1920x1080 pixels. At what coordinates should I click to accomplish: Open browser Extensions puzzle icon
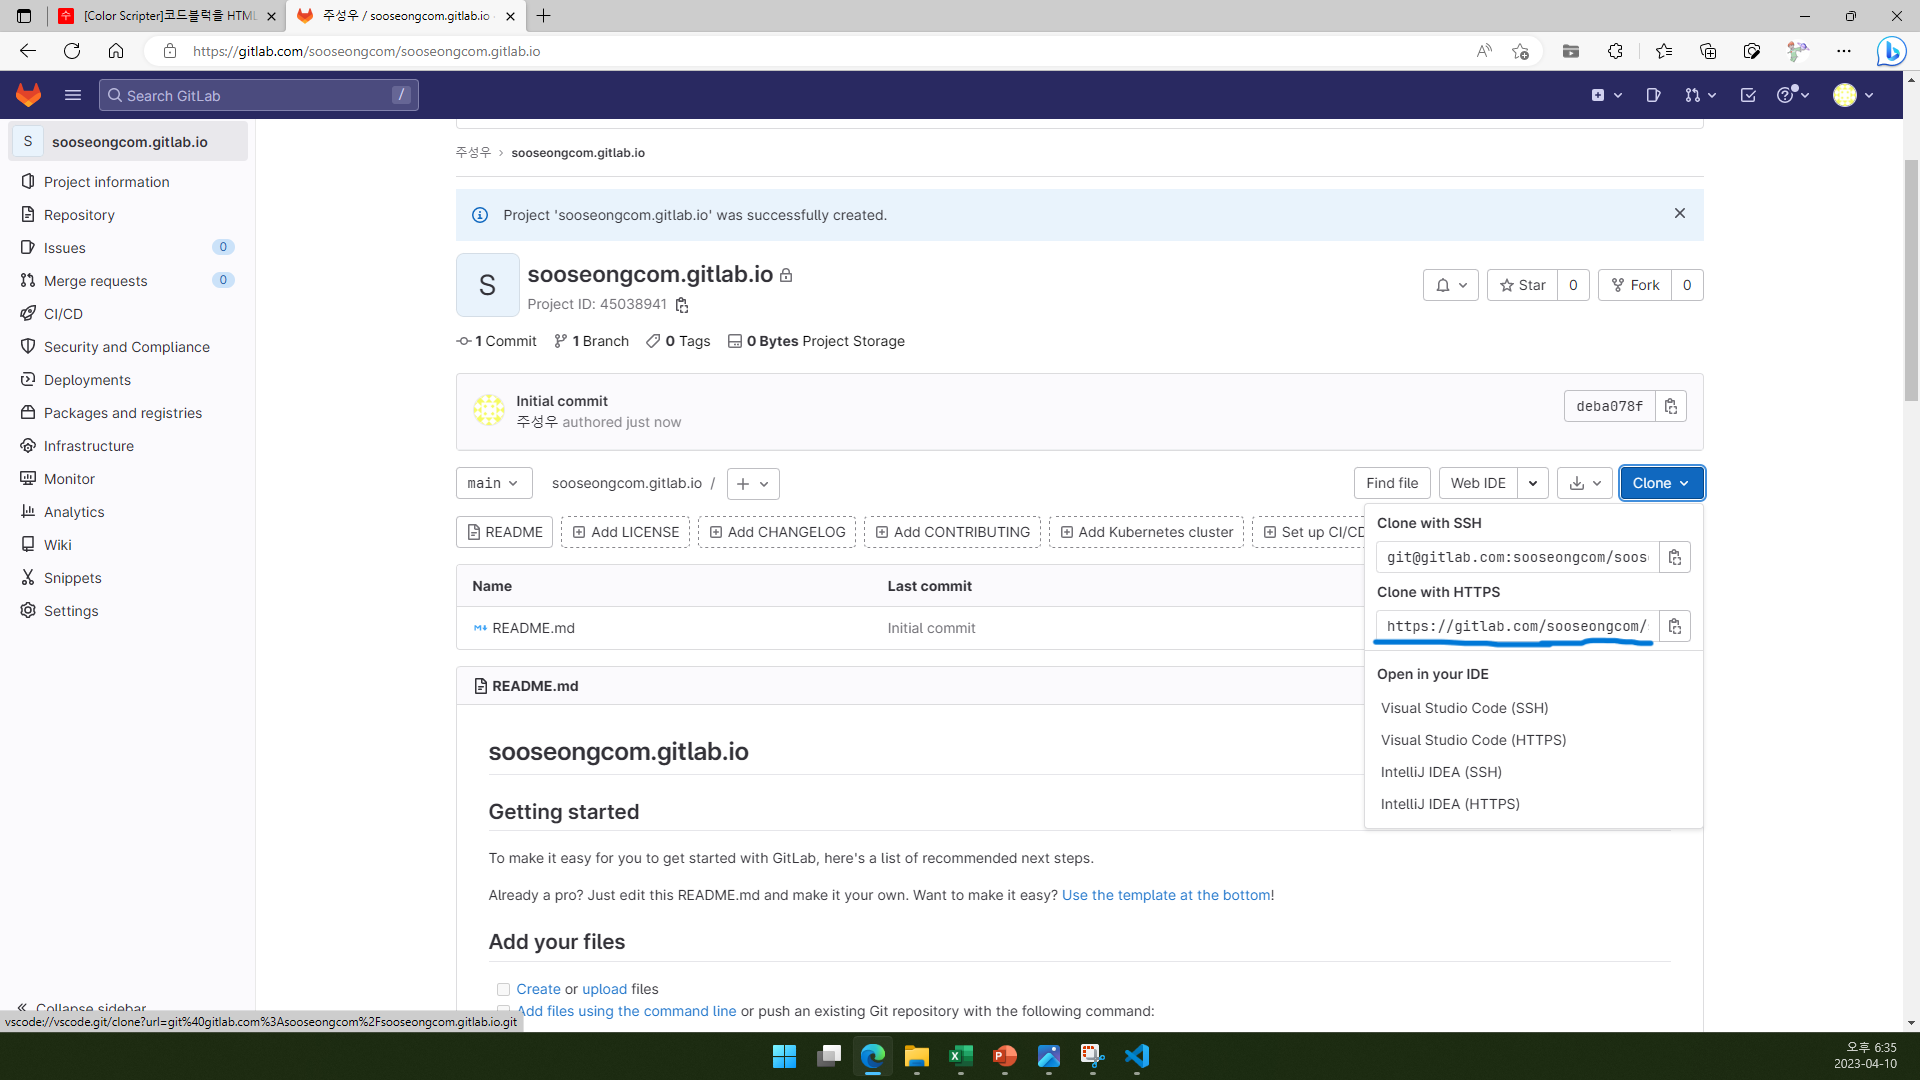1615,51
